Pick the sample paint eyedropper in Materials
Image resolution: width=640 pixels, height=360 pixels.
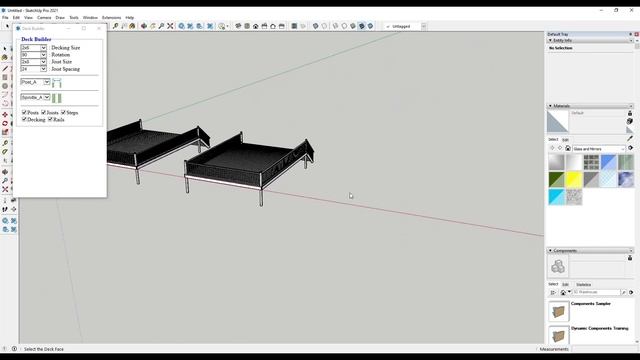(630, 139)
